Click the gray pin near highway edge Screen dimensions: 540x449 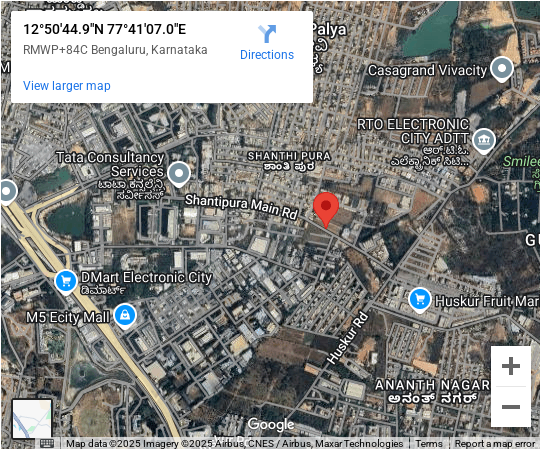7,192
